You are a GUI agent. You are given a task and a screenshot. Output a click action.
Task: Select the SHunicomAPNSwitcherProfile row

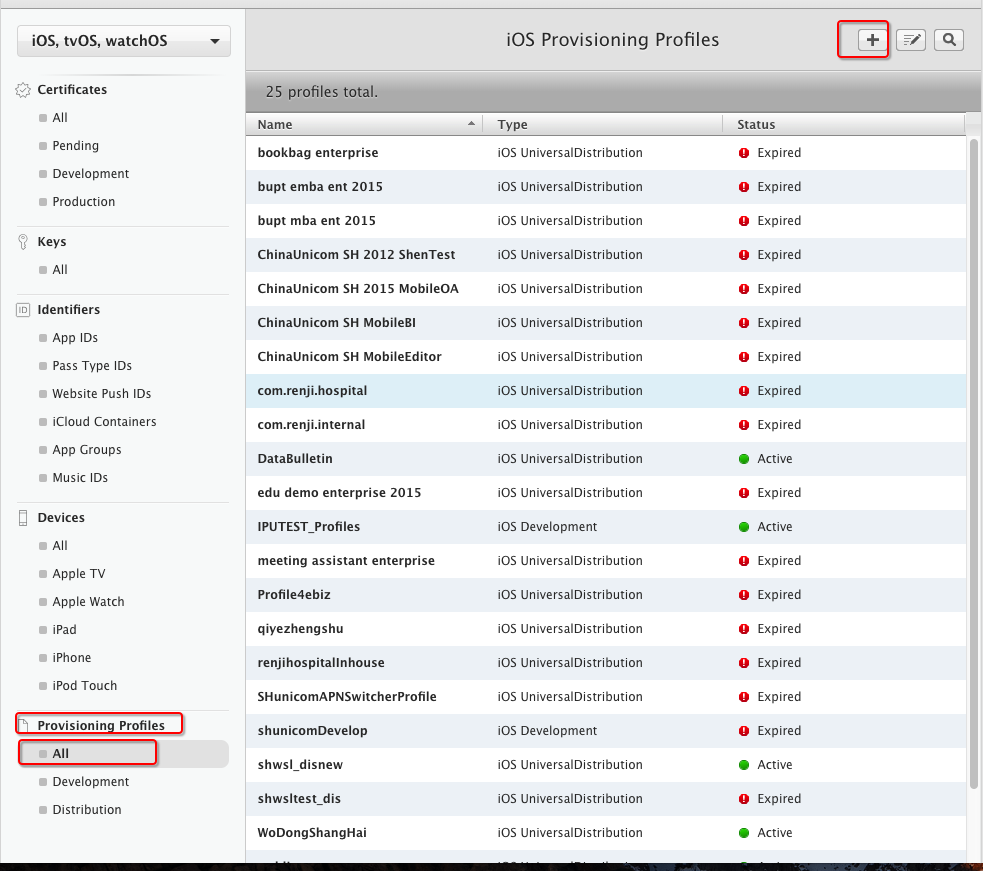606,697
